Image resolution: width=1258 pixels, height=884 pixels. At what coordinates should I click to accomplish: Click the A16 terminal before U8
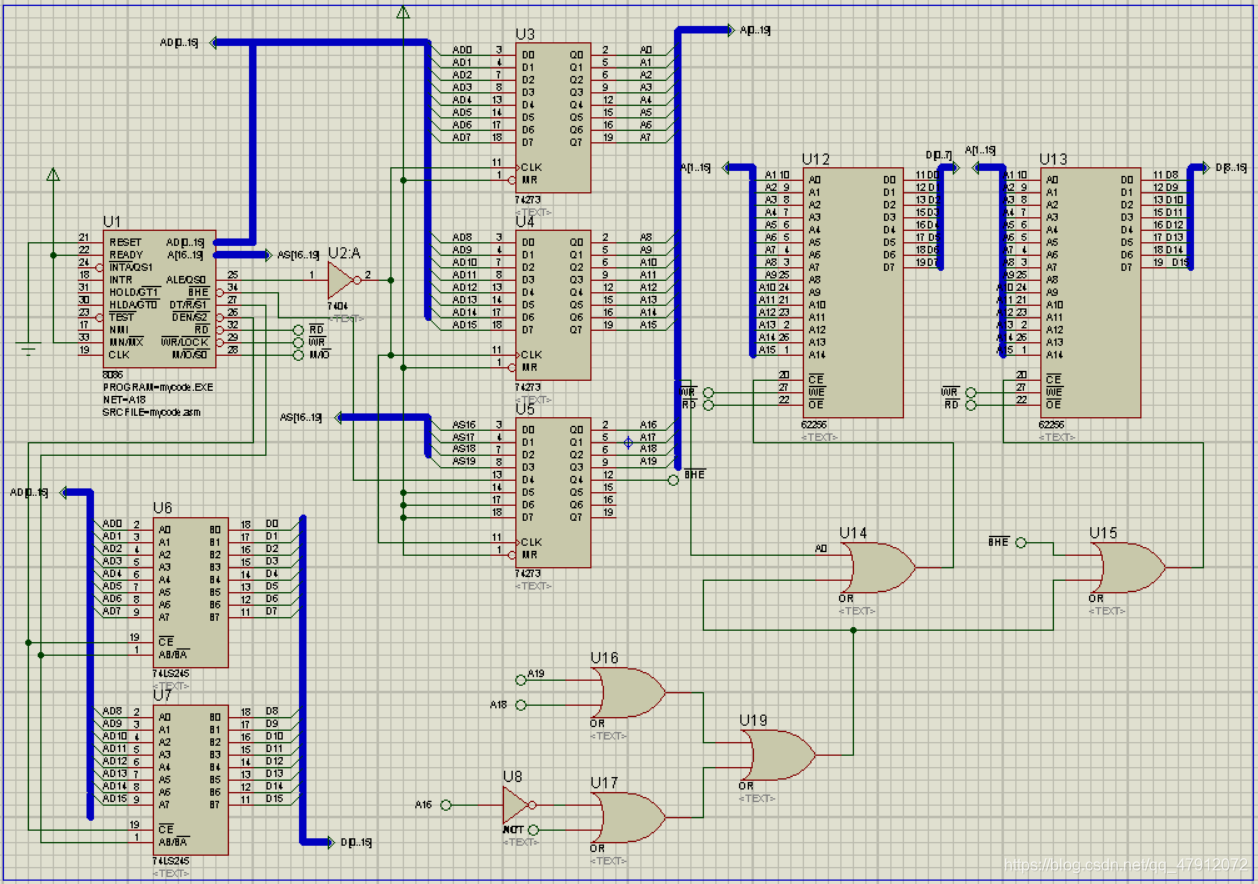(x=446, y=804)
